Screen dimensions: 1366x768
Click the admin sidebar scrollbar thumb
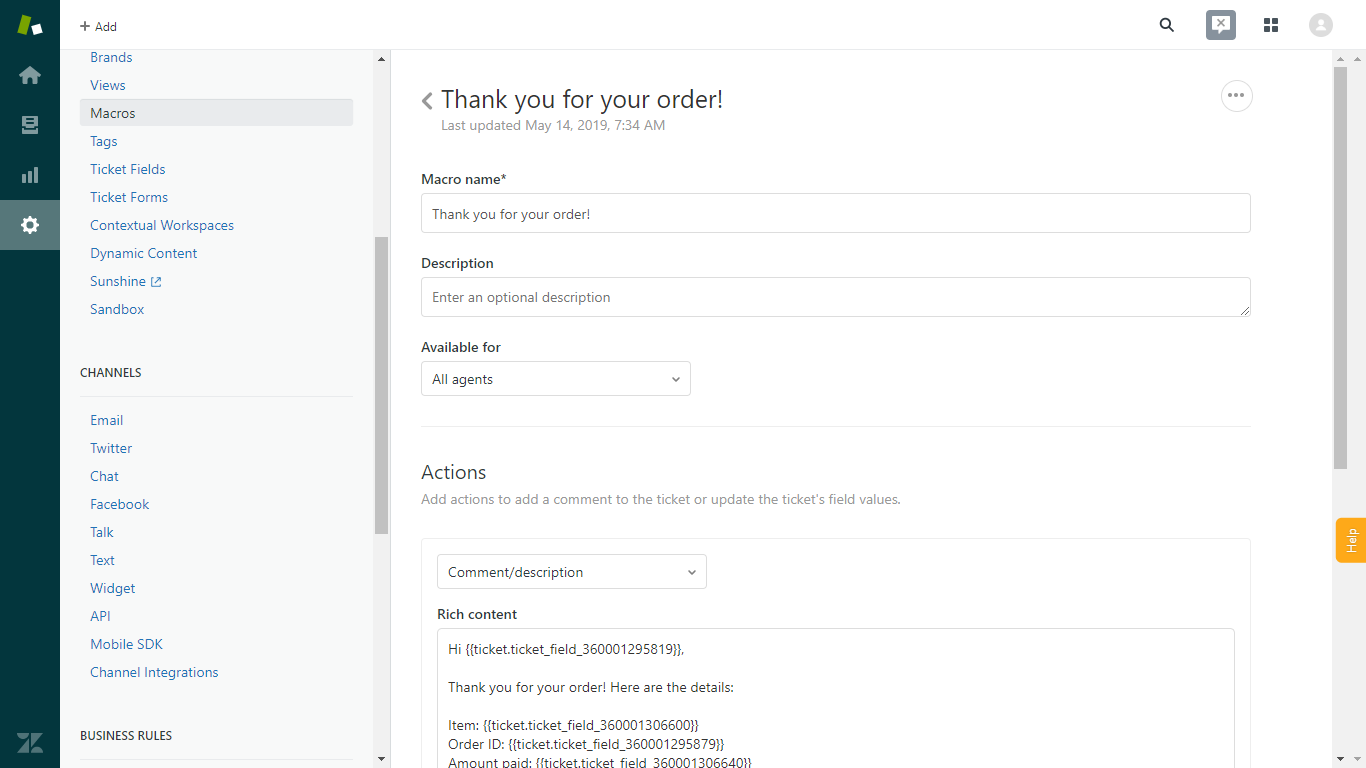tap(381, 385)
